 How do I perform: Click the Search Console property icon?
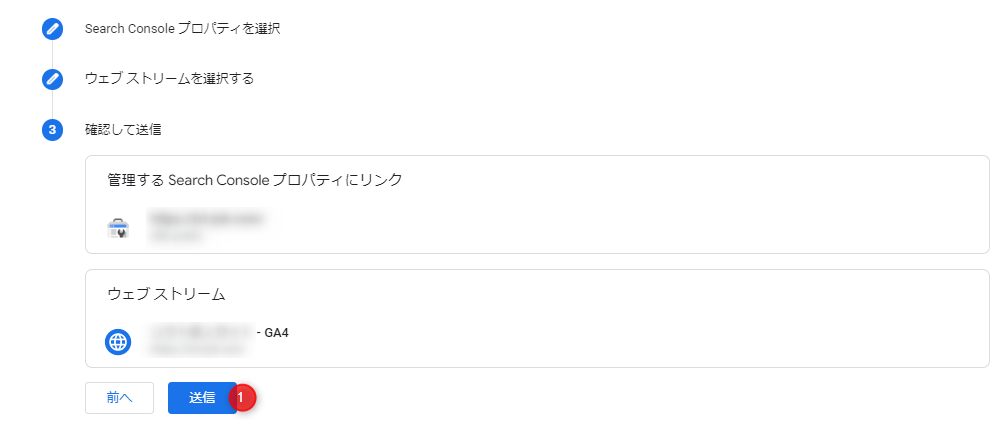coord(118,227)
